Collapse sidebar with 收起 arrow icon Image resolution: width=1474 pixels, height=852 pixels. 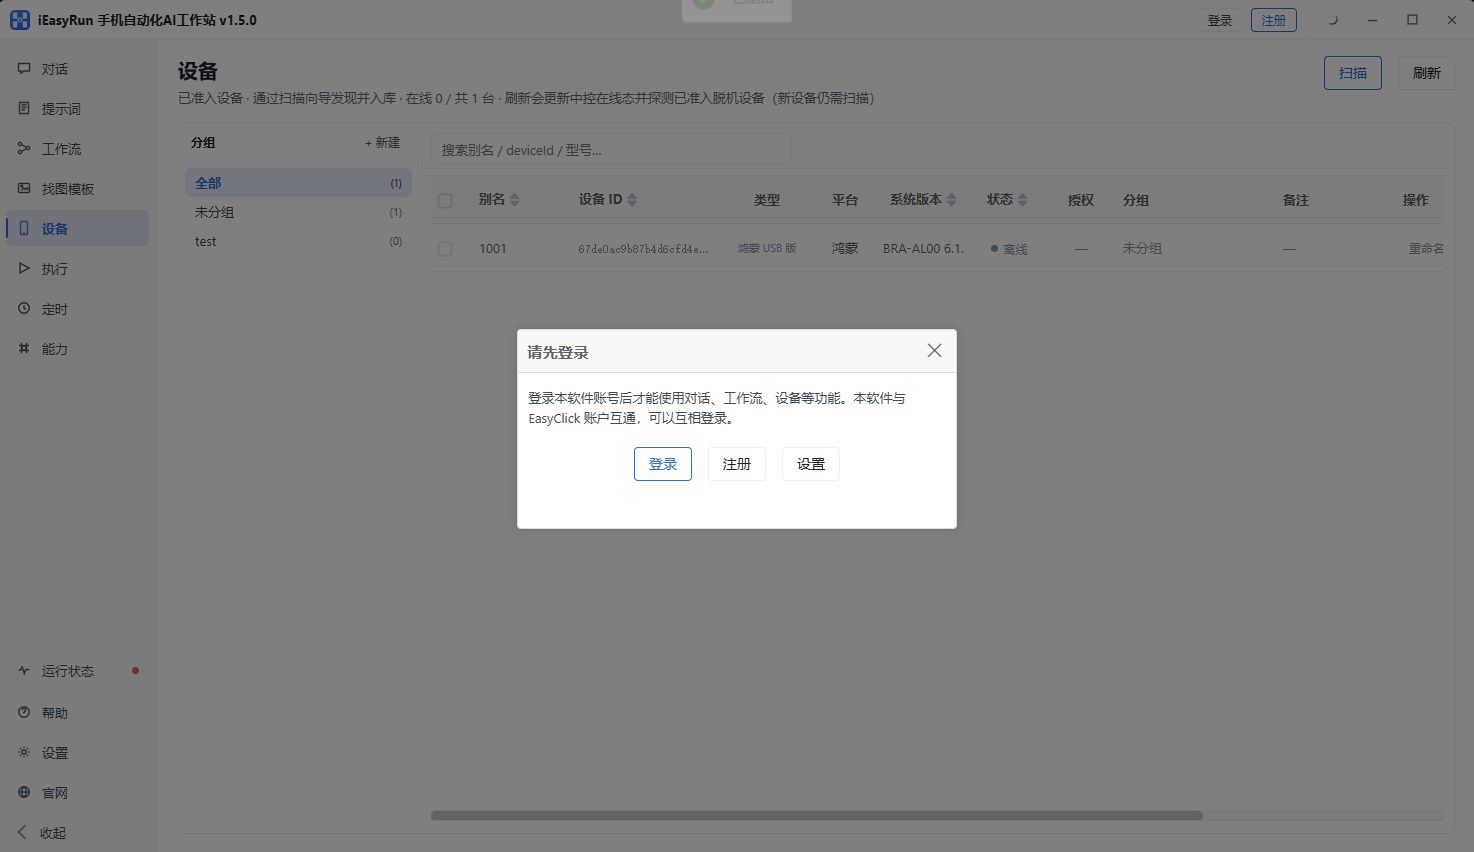22,832
